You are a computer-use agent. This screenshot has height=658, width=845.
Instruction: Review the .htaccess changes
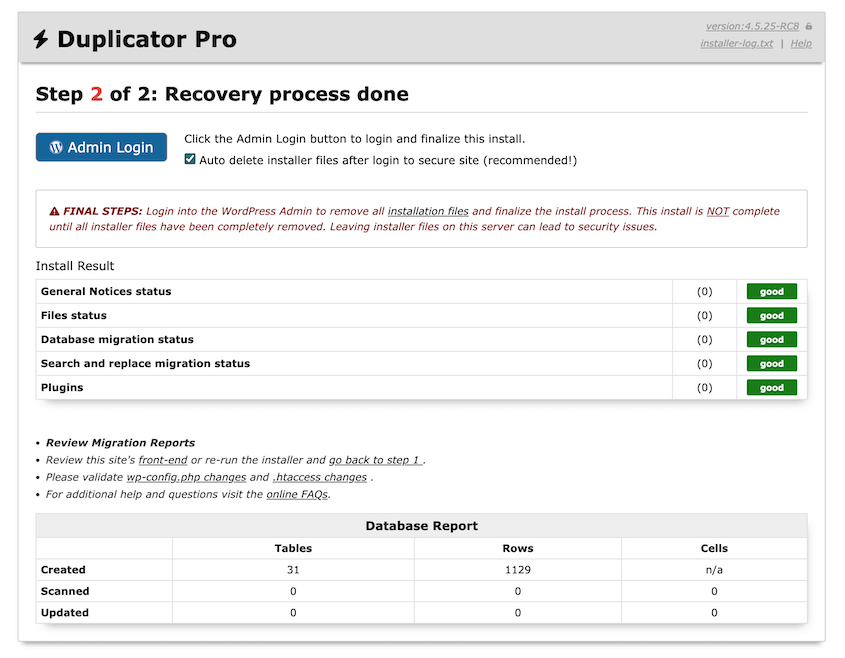coord(320,477)
